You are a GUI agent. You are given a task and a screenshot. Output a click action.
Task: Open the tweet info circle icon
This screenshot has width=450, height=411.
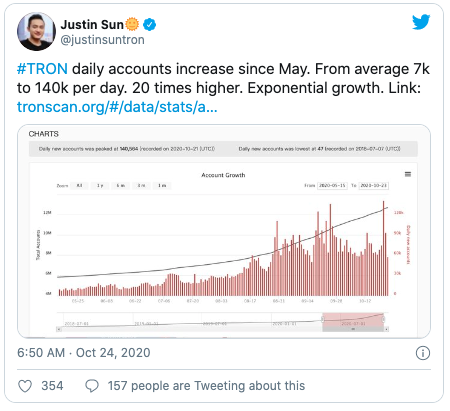coord(423,353)
